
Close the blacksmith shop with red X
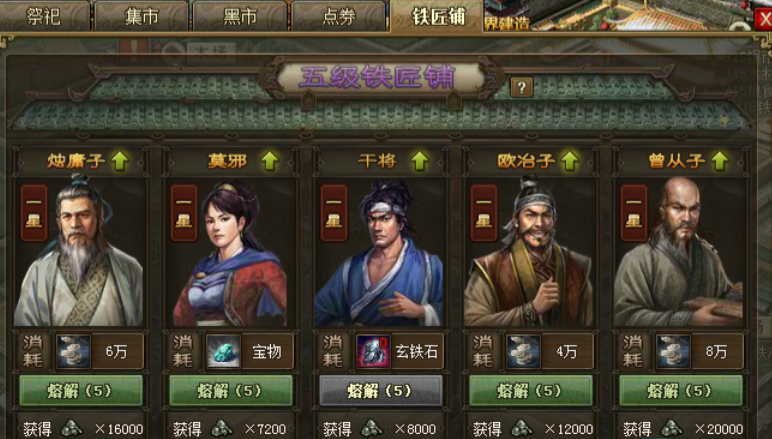(x=764, y=20)
